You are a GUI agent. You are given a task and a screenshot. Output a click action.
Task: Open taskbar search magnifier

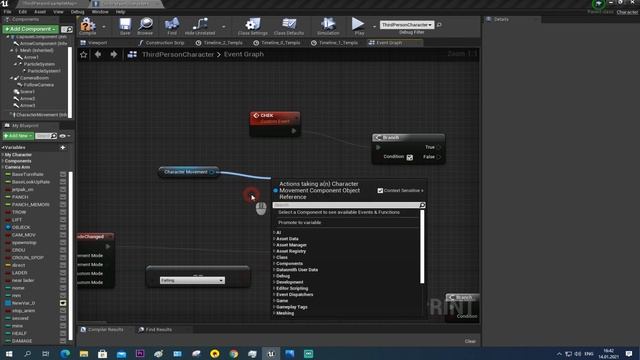click(x=27, y=353)
